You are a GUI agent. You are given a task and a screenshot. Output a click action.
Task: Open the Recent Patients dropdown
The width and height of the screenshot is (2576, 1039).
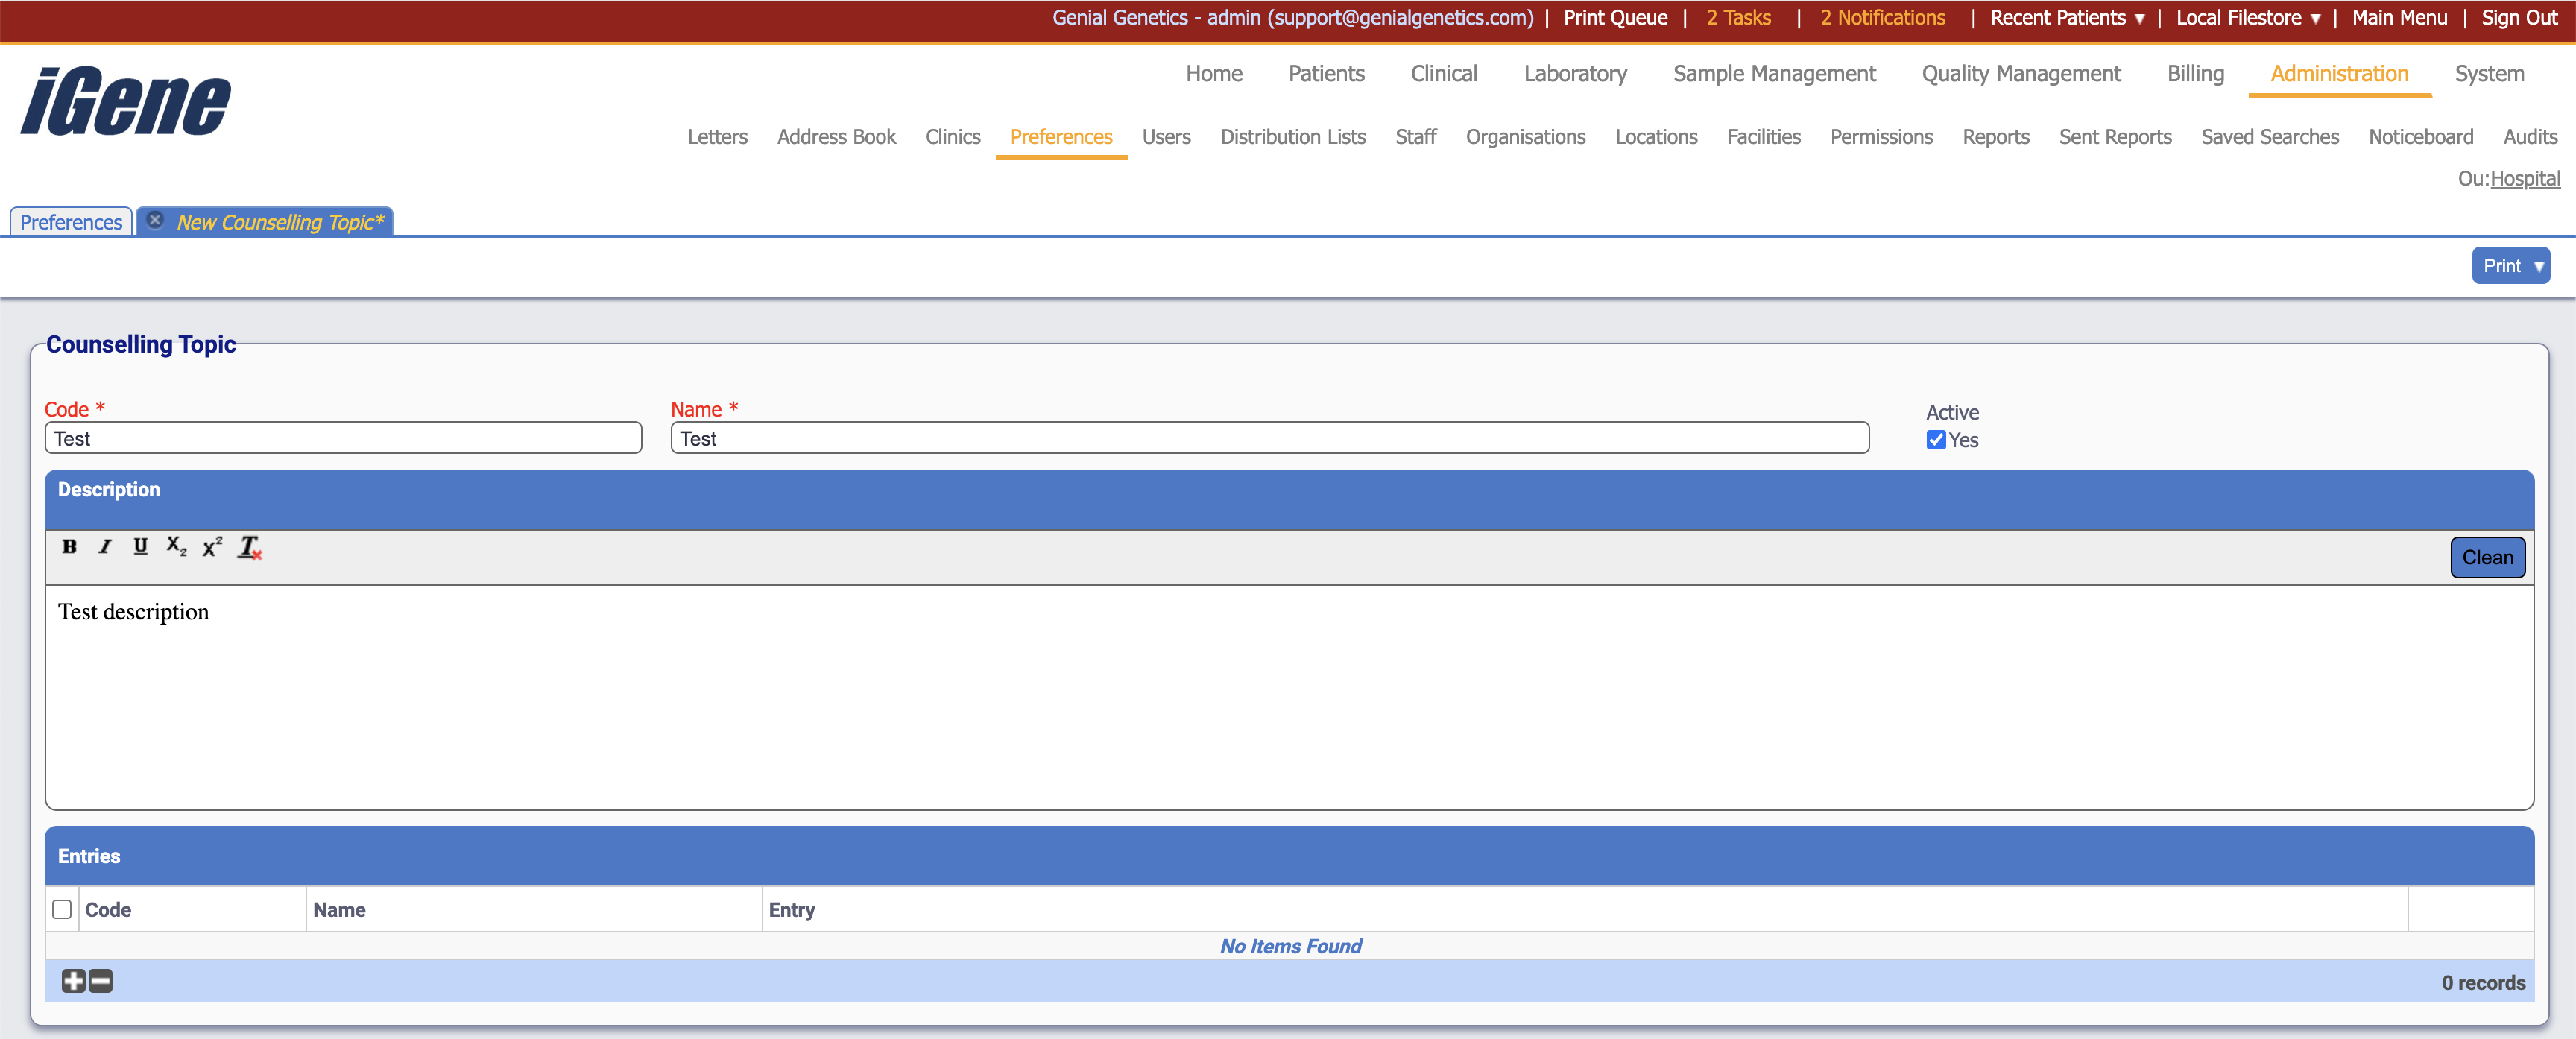(x=2066, y=18)
